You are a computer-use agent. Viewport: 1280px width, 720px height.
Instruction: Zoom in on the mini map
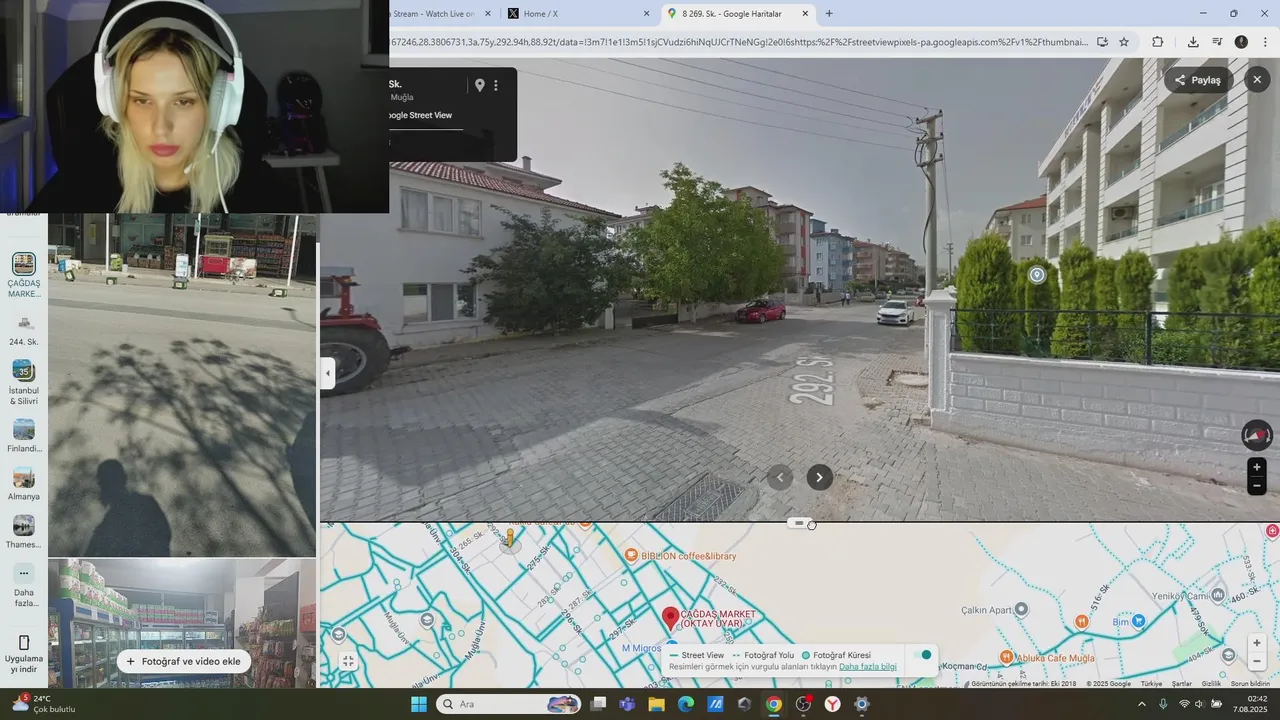(1257, 643)
